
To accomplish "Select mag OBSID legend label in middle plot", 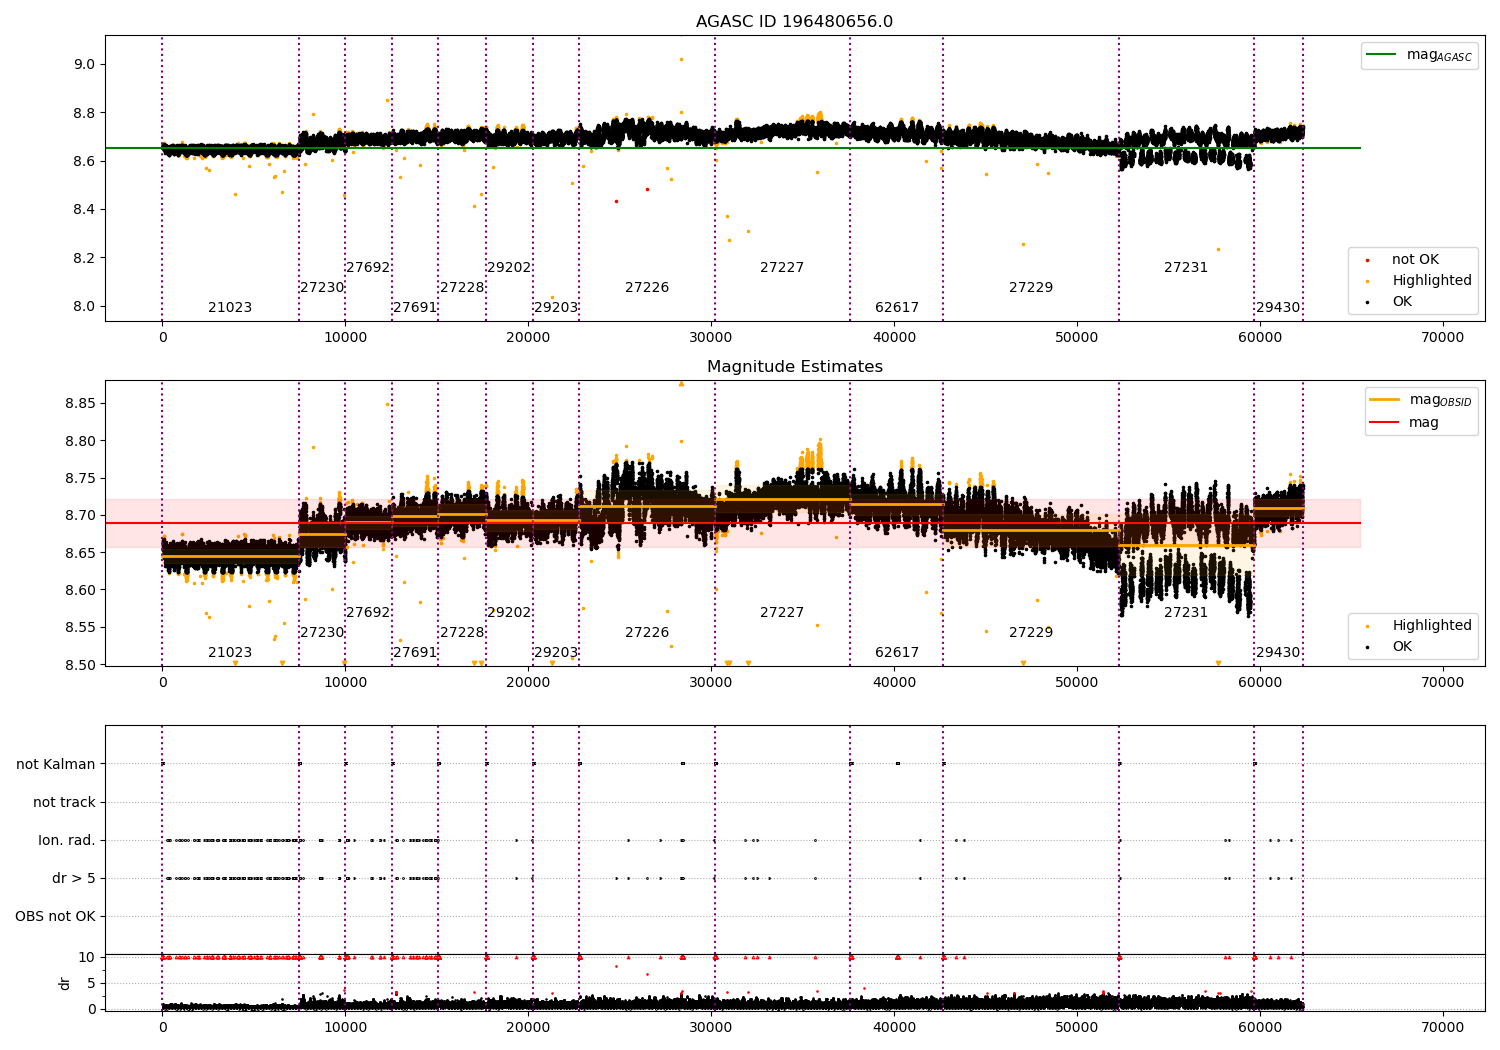I will [1440, 400].
